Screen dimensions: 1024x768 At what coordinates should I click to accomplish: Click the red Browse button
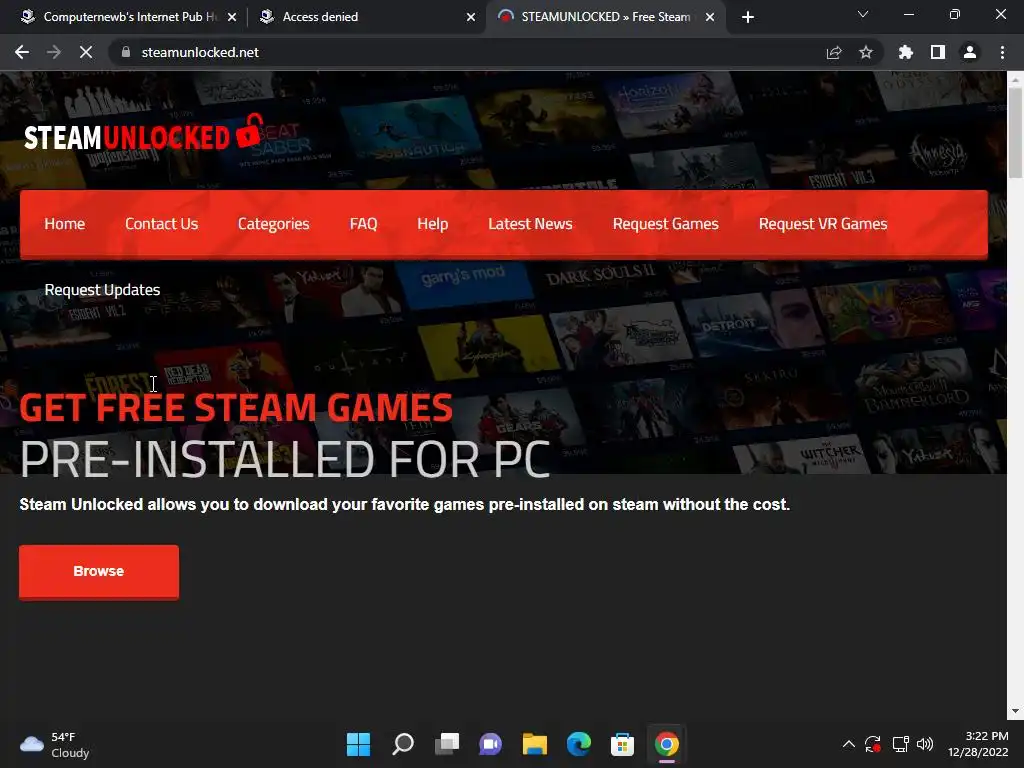pyautogui.click(x=99, y=571)
